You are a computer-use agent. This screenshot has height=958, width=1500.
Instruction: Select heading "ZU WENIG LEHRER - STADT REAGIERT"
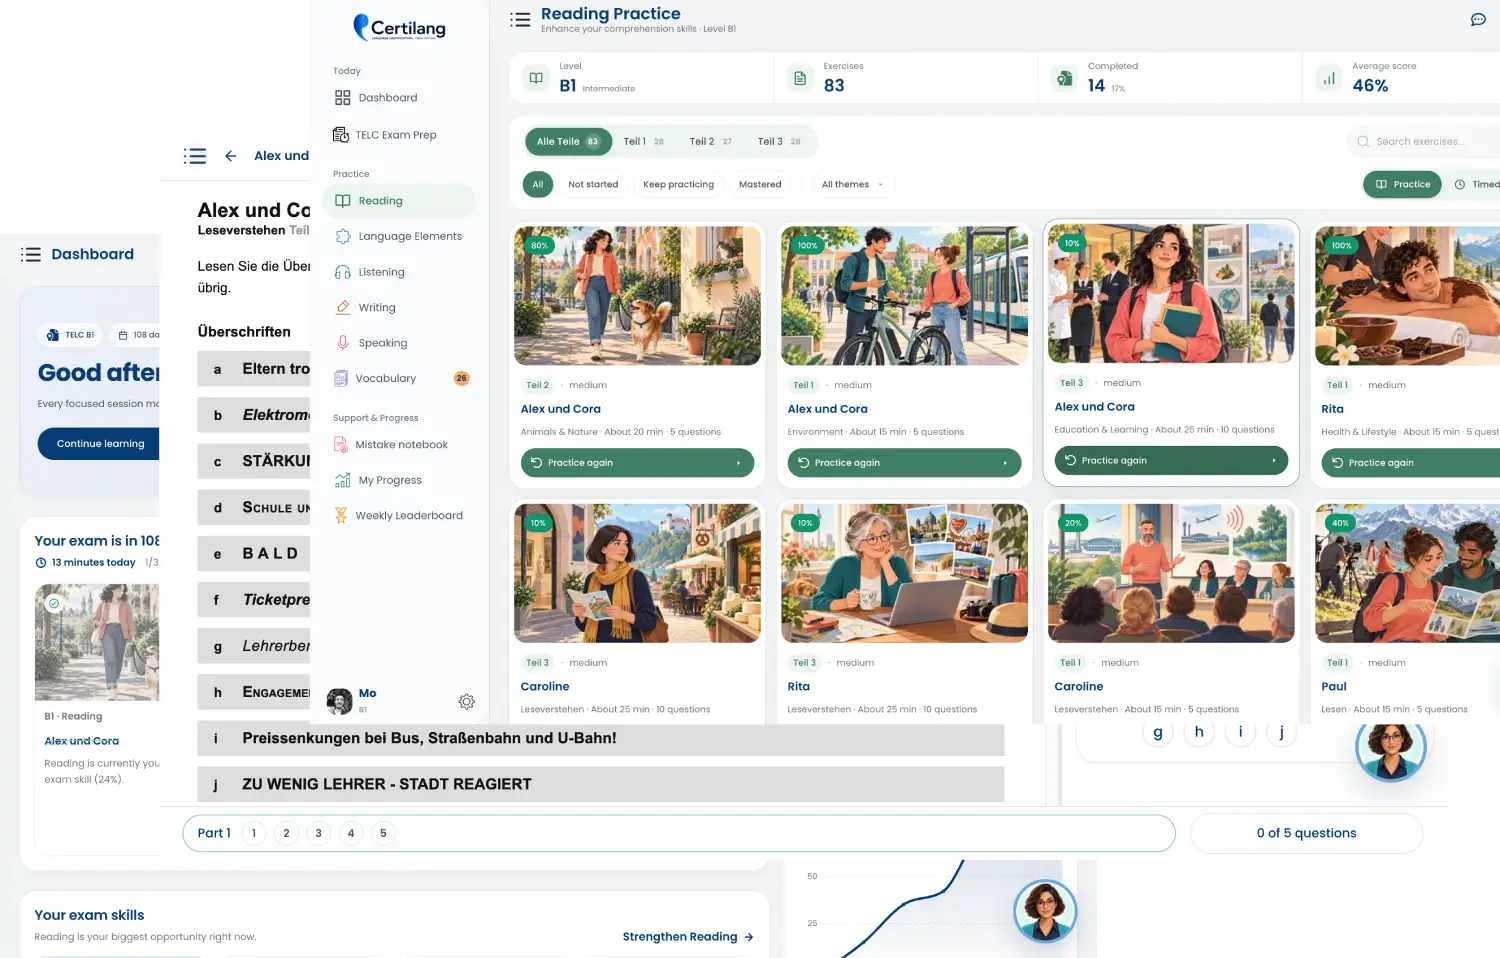click(x=601, y=785)
